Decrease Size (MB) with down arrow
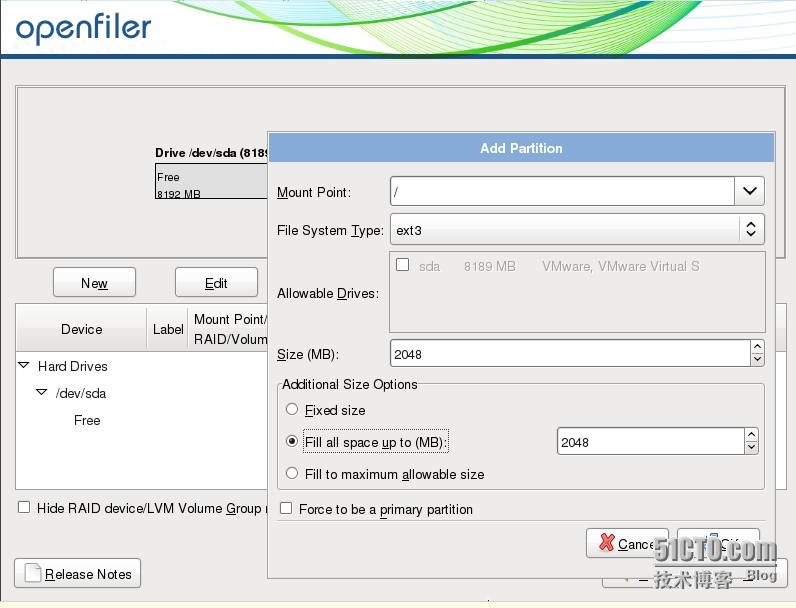The width and height of the screenshot is (796, 608). click(757, 359)
